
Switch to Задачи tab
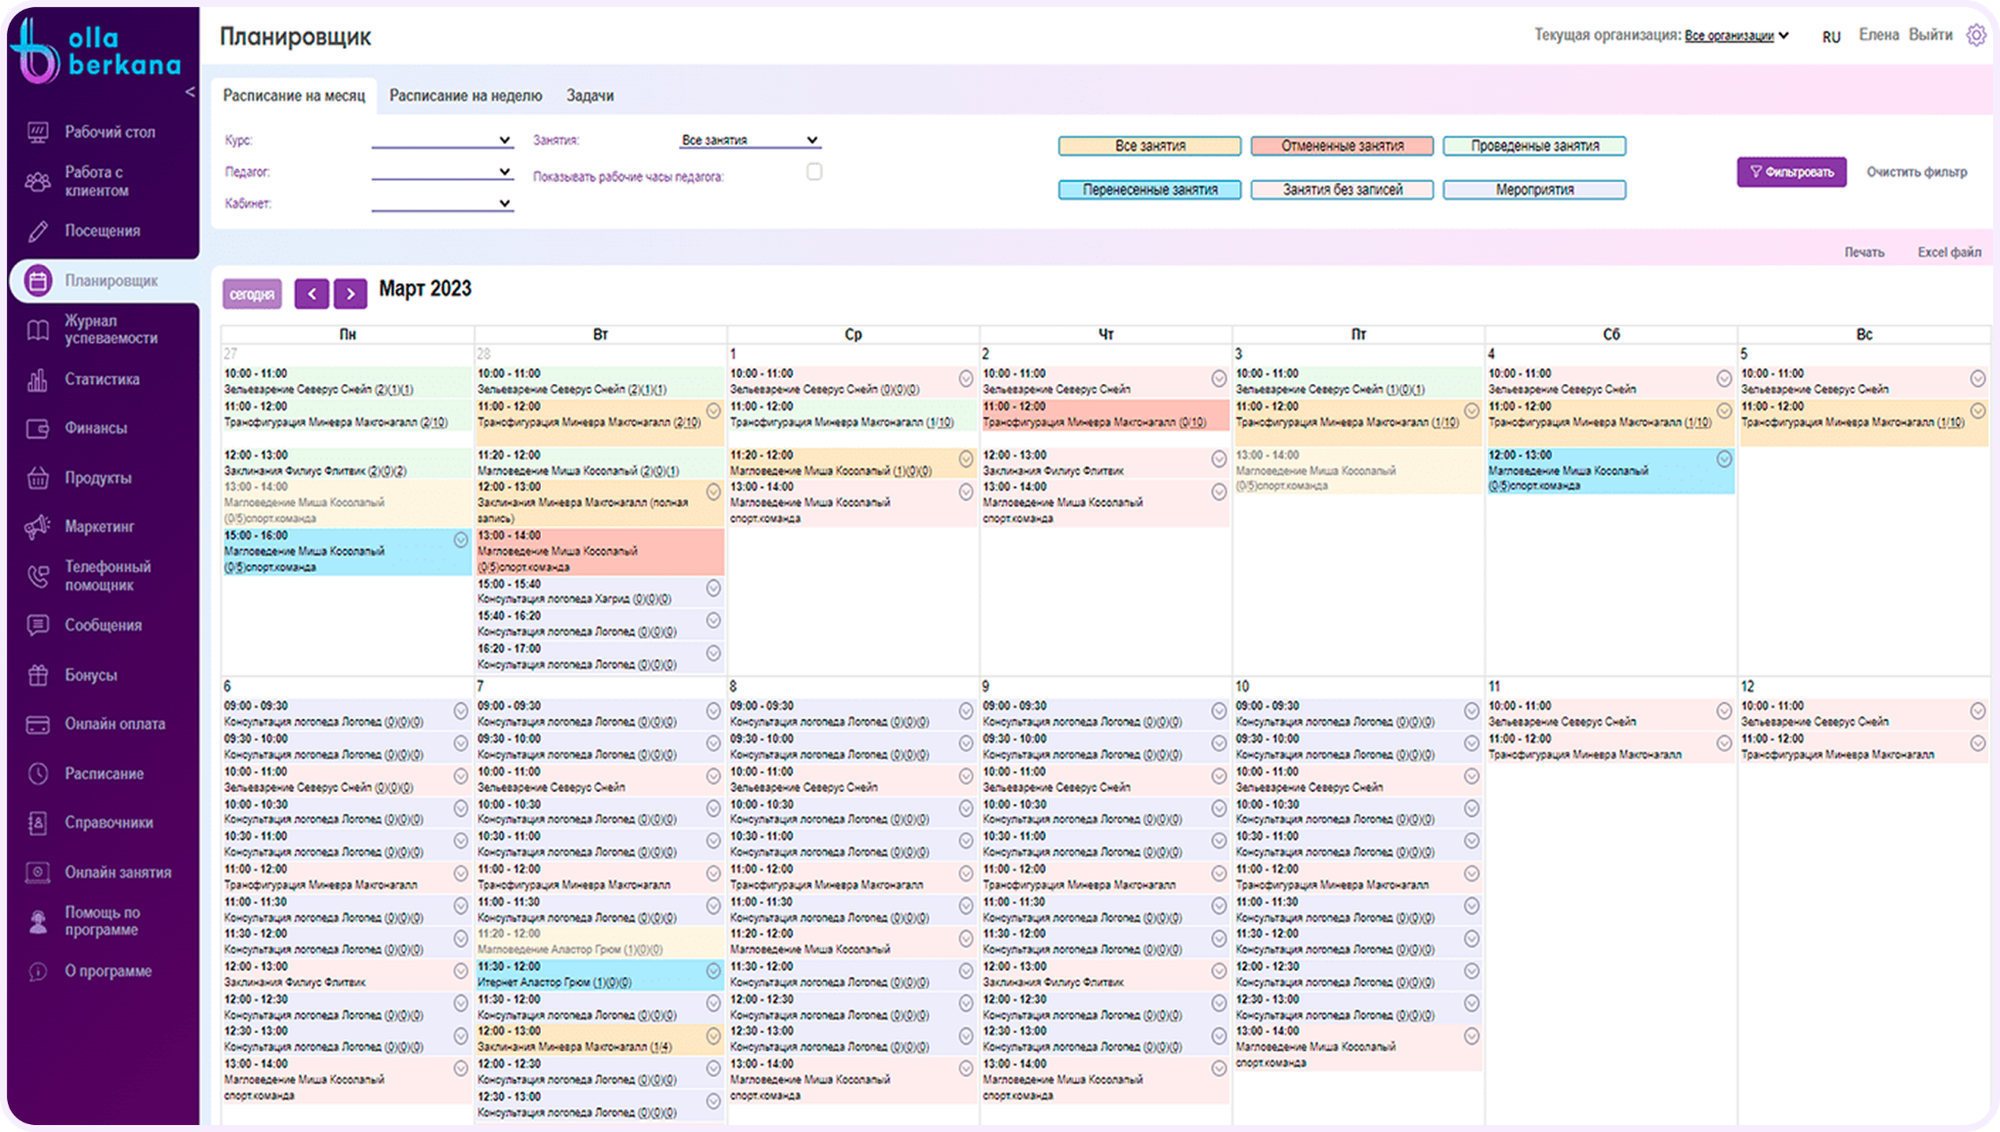[590, 96]
